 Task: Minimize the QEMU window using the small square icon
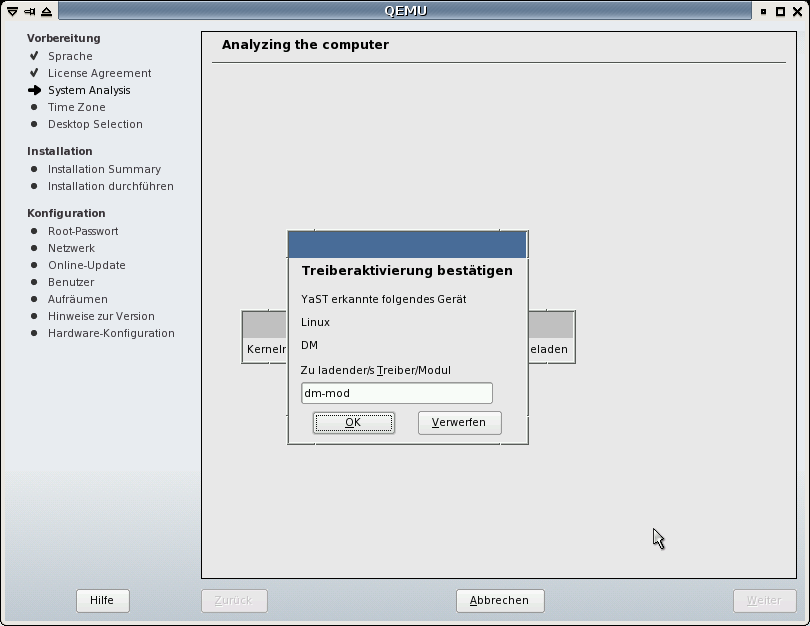click(x=765, y=11)
